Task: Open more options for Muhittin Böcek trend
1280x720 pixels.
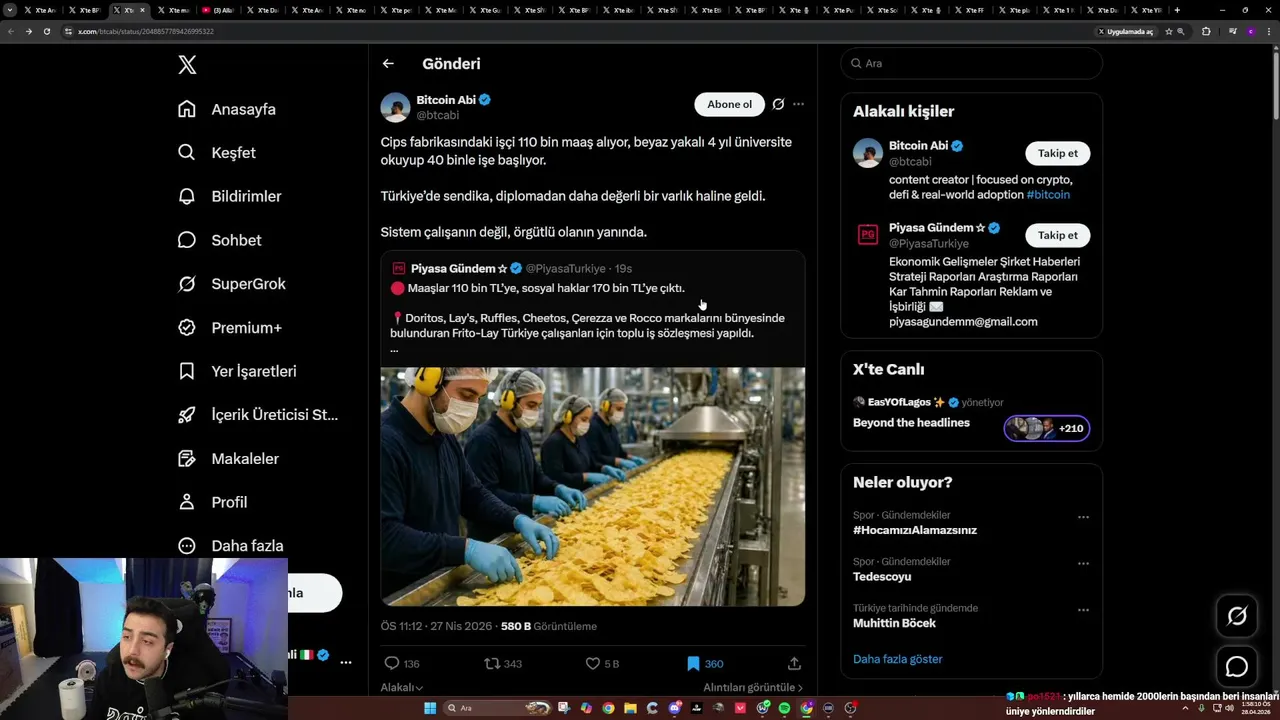Action: tap(1083, 610)
